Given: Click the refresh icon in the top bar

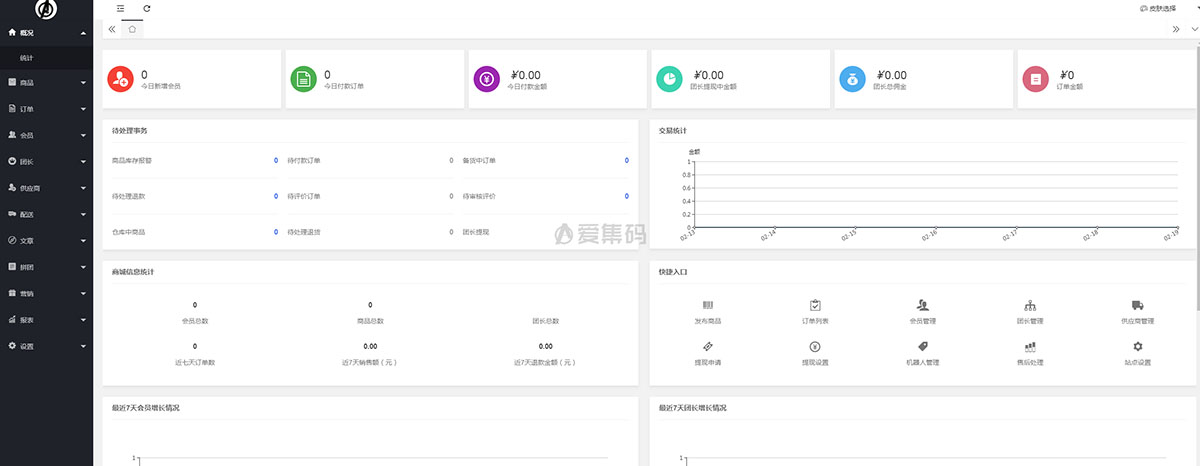Looking at the screenshot, I should click(147, 8).
